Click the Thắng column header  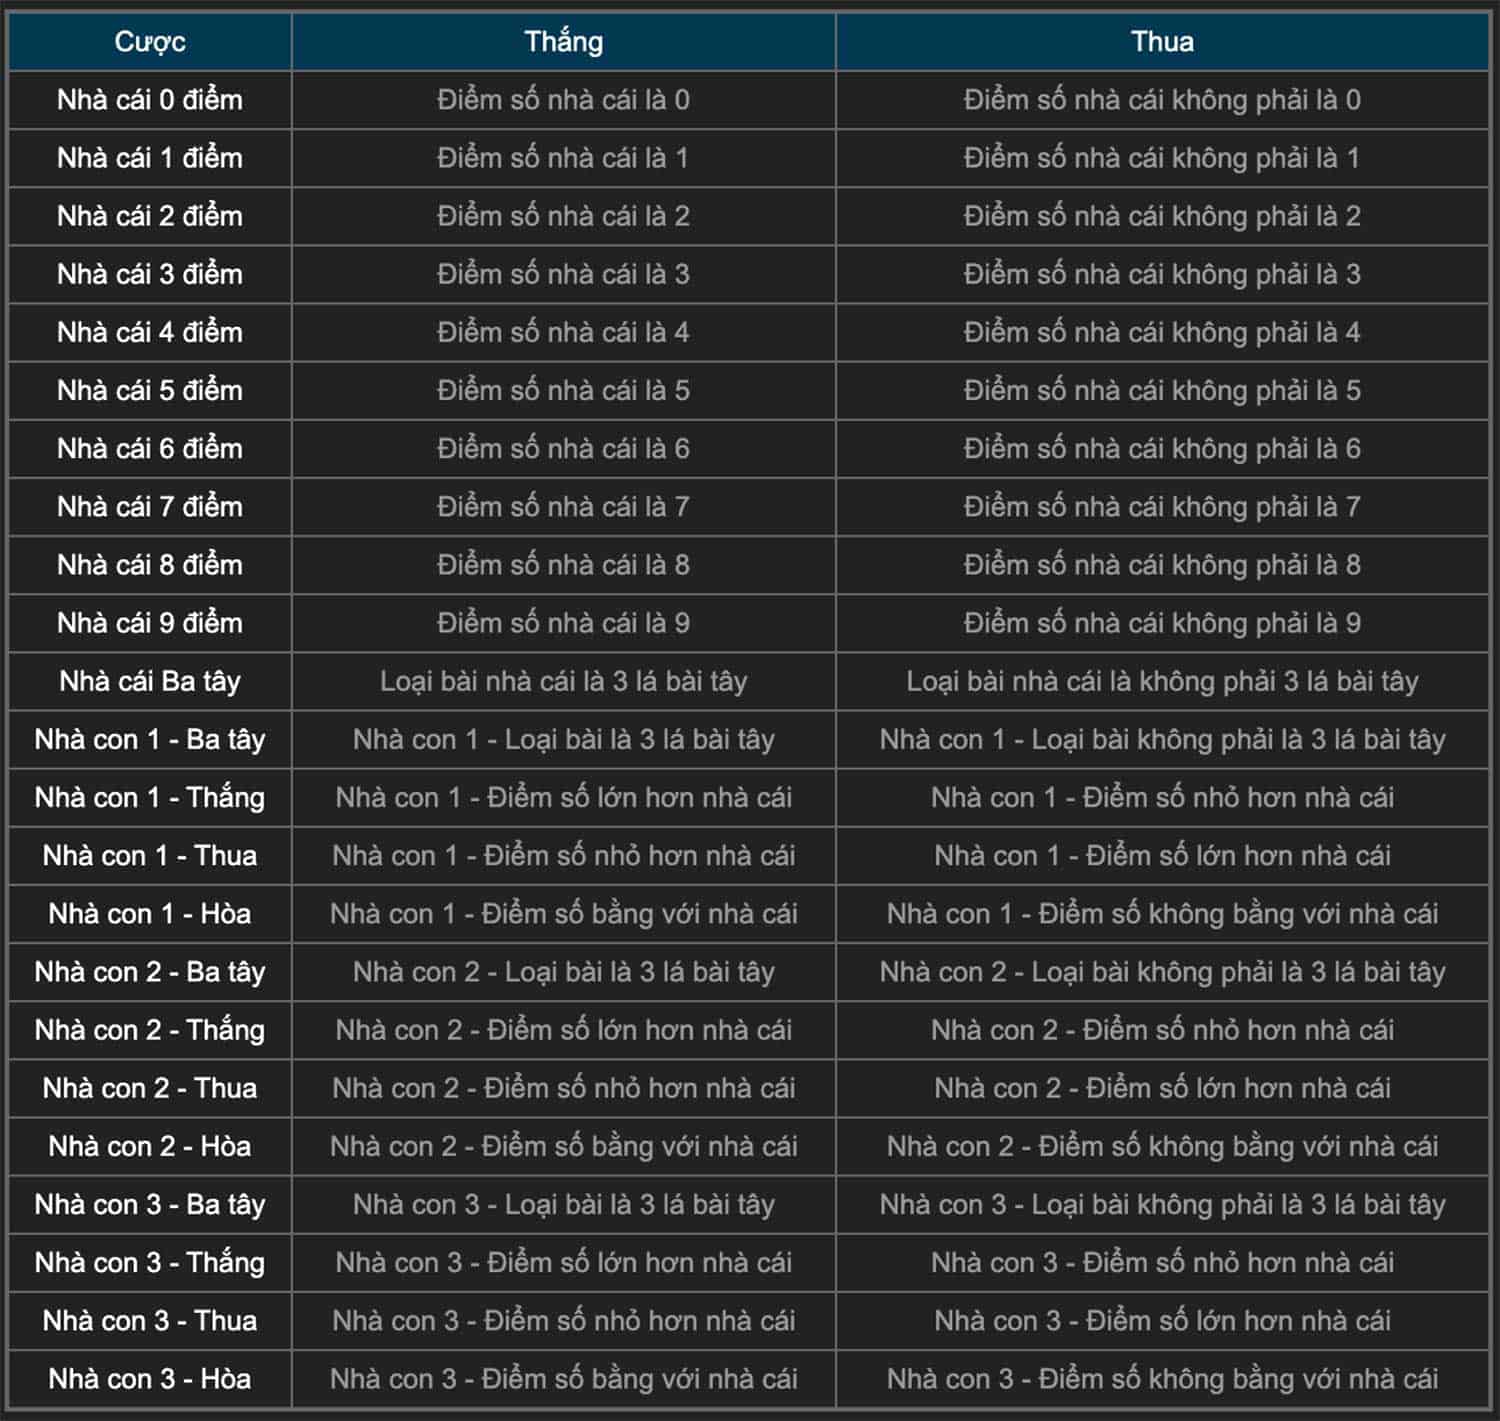(x=563, y=41)
